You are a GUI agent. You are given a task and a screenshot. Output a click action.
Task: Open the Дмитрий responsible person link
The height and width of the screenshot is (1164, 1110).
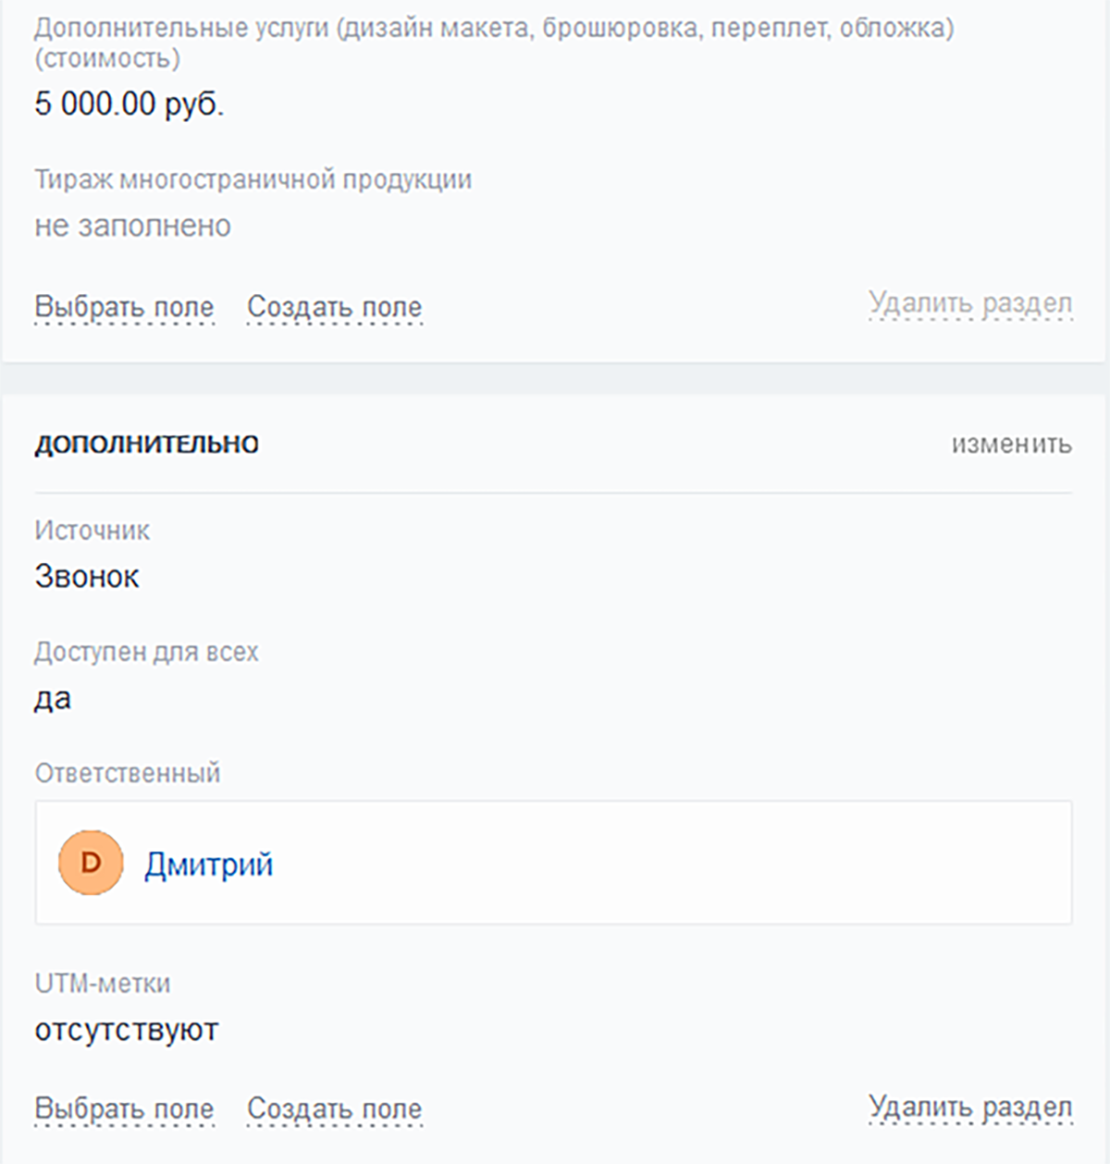point(208,864)
